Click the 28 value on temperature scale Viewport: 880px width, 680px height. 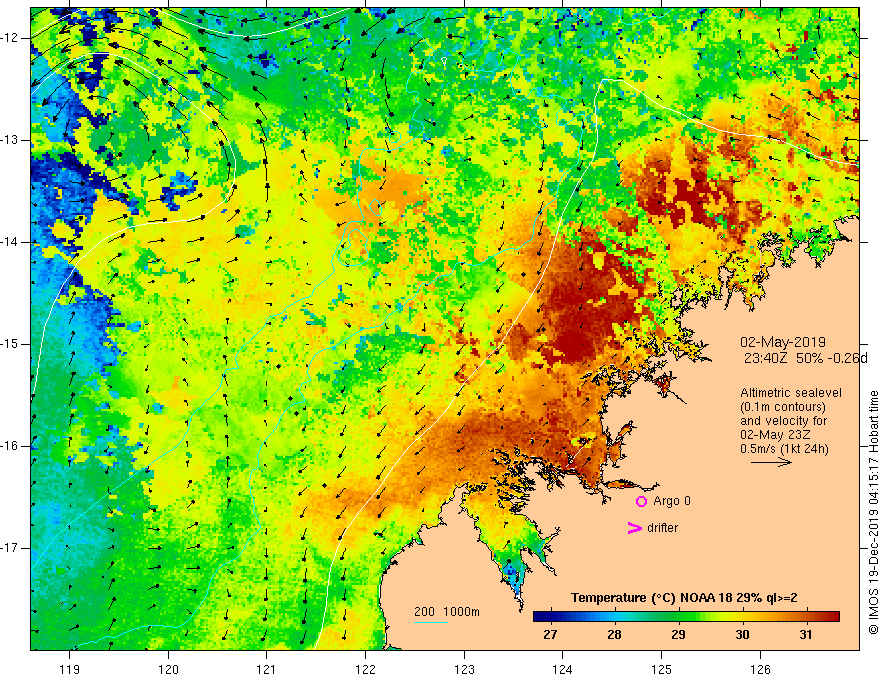tap(614, 635)
